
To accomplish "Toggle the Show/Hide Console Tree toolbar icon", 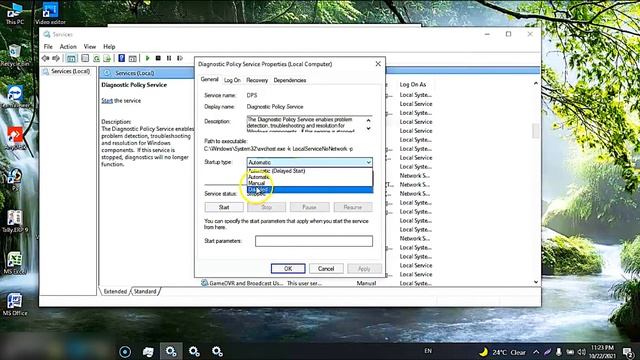I will coord(71,58).
